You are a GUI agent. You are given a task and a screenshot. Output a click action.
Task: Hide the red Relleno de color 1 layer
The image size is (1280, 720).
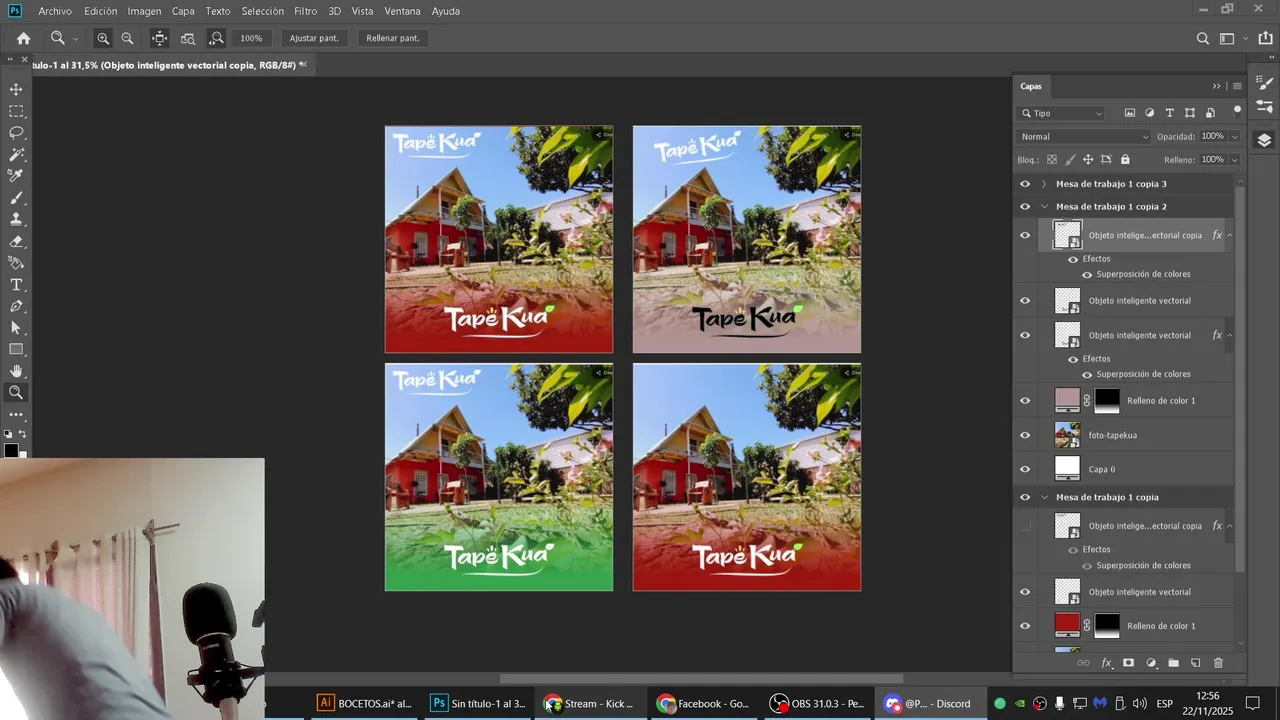pos(1025,626)
